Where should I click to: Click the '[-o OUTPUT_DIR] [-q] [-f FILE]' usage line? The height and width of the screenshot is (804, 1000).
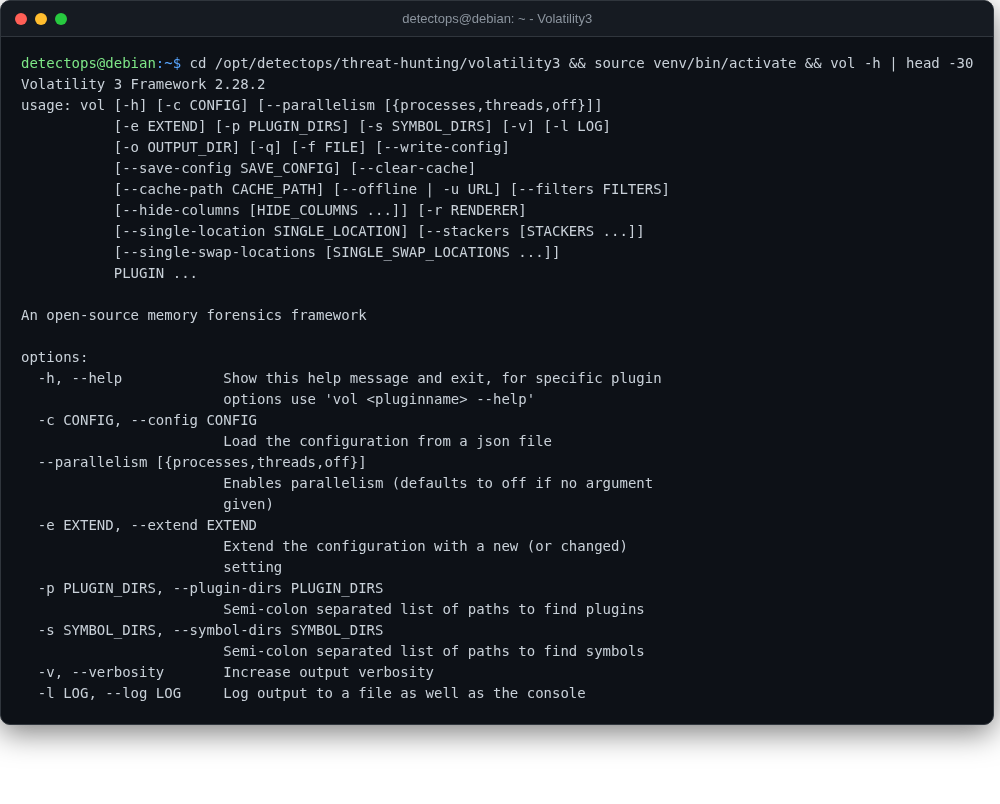pos(311,147)
